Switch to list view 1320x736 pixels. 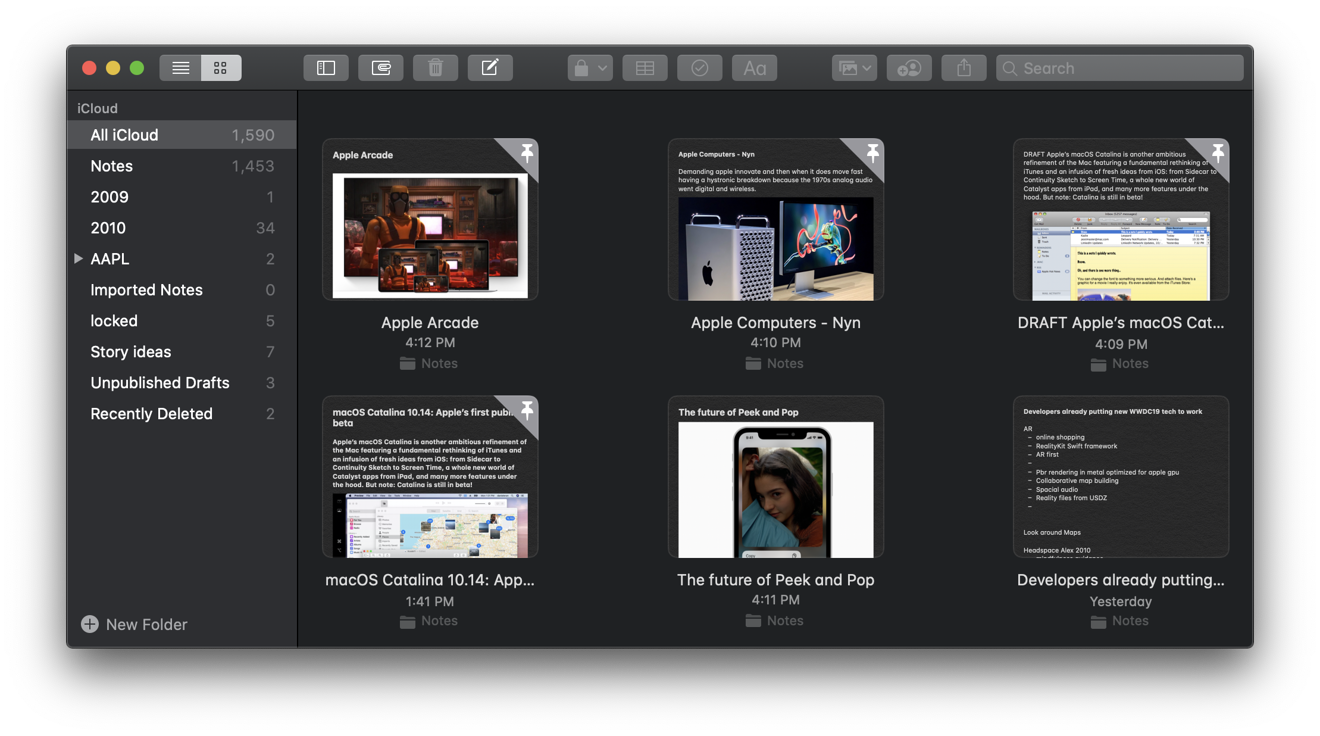click(x=180, y=68)
